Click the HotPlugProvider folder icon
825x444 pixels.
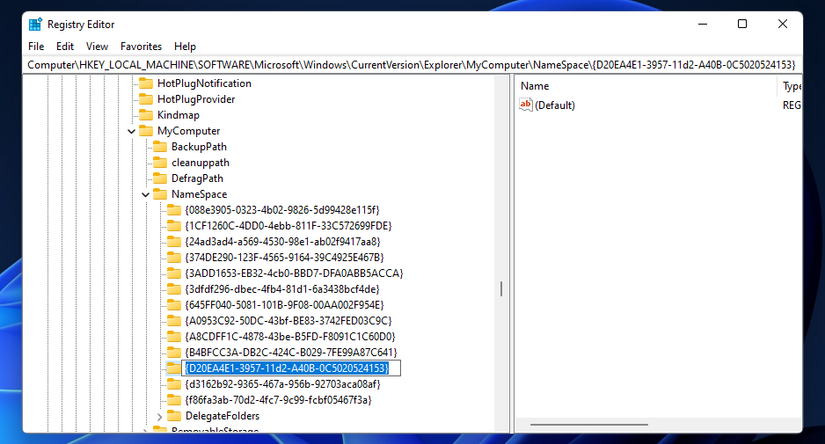coord(146,99)
